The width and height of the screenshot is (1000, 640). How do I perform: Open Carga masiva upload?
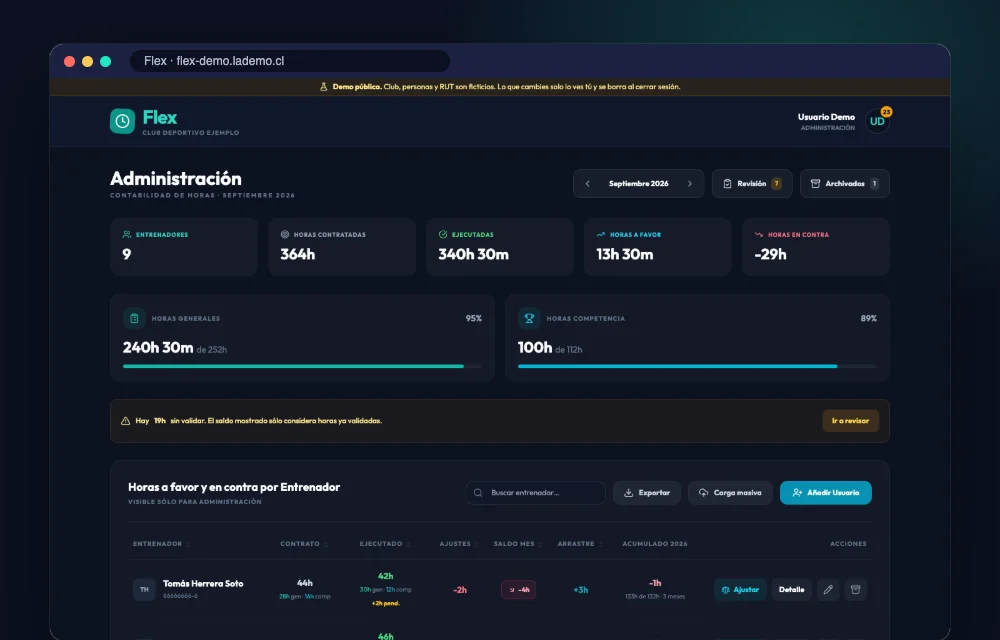coord(730,493)
